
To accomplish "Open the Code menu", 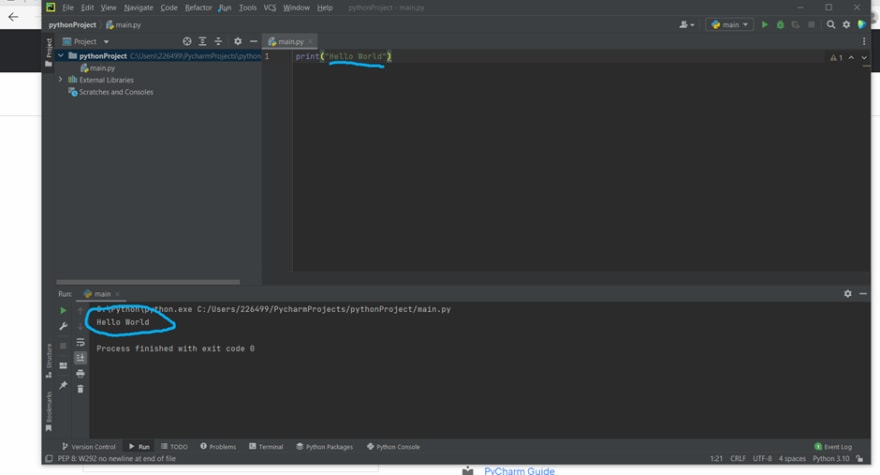I will point(168,7).
